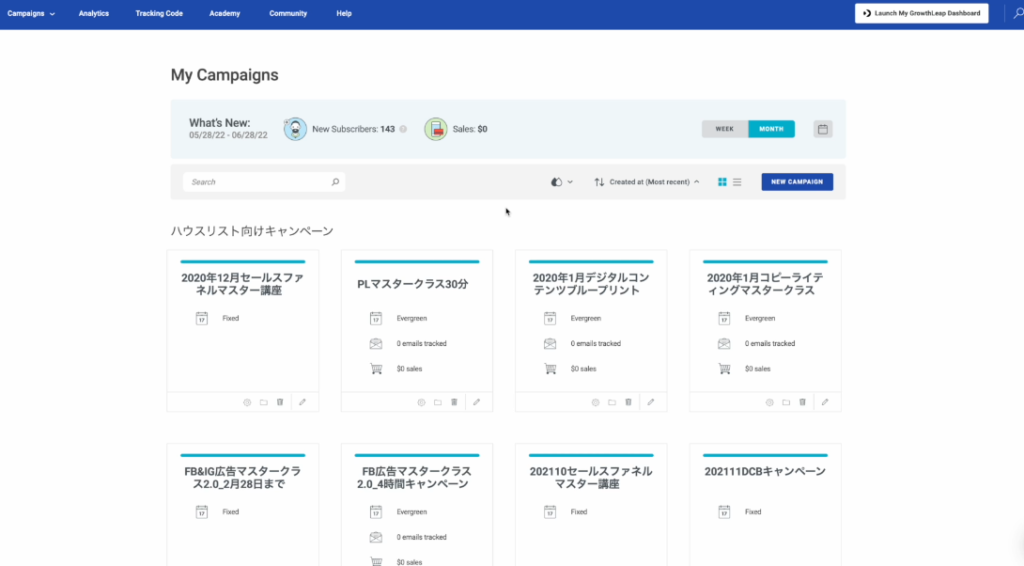Screen dimensions: 1024x566
Task: Go to Analytics
Action: [93, 13]
